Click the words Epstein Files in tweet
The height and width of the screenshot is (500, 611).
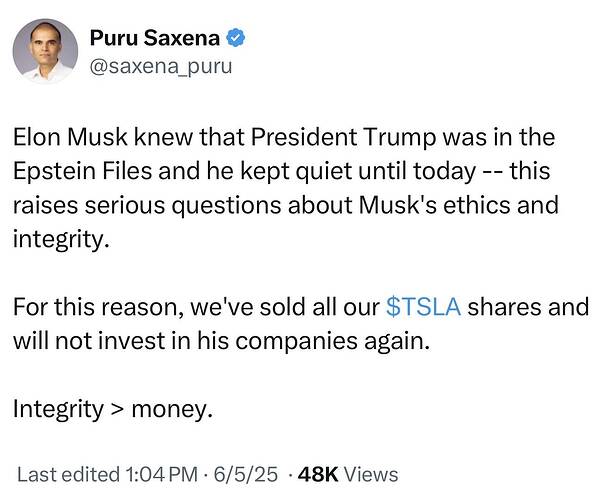(77, 170)
